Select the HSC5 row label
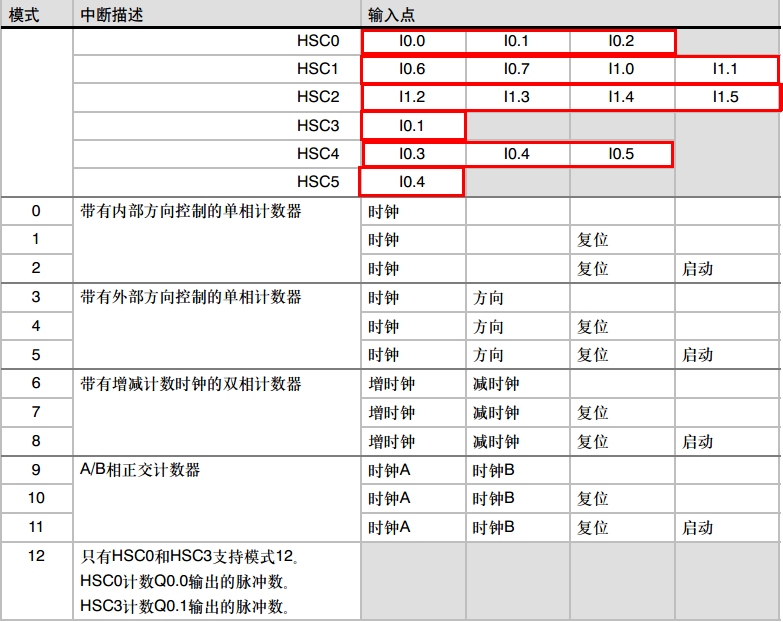 click(318, 181)
